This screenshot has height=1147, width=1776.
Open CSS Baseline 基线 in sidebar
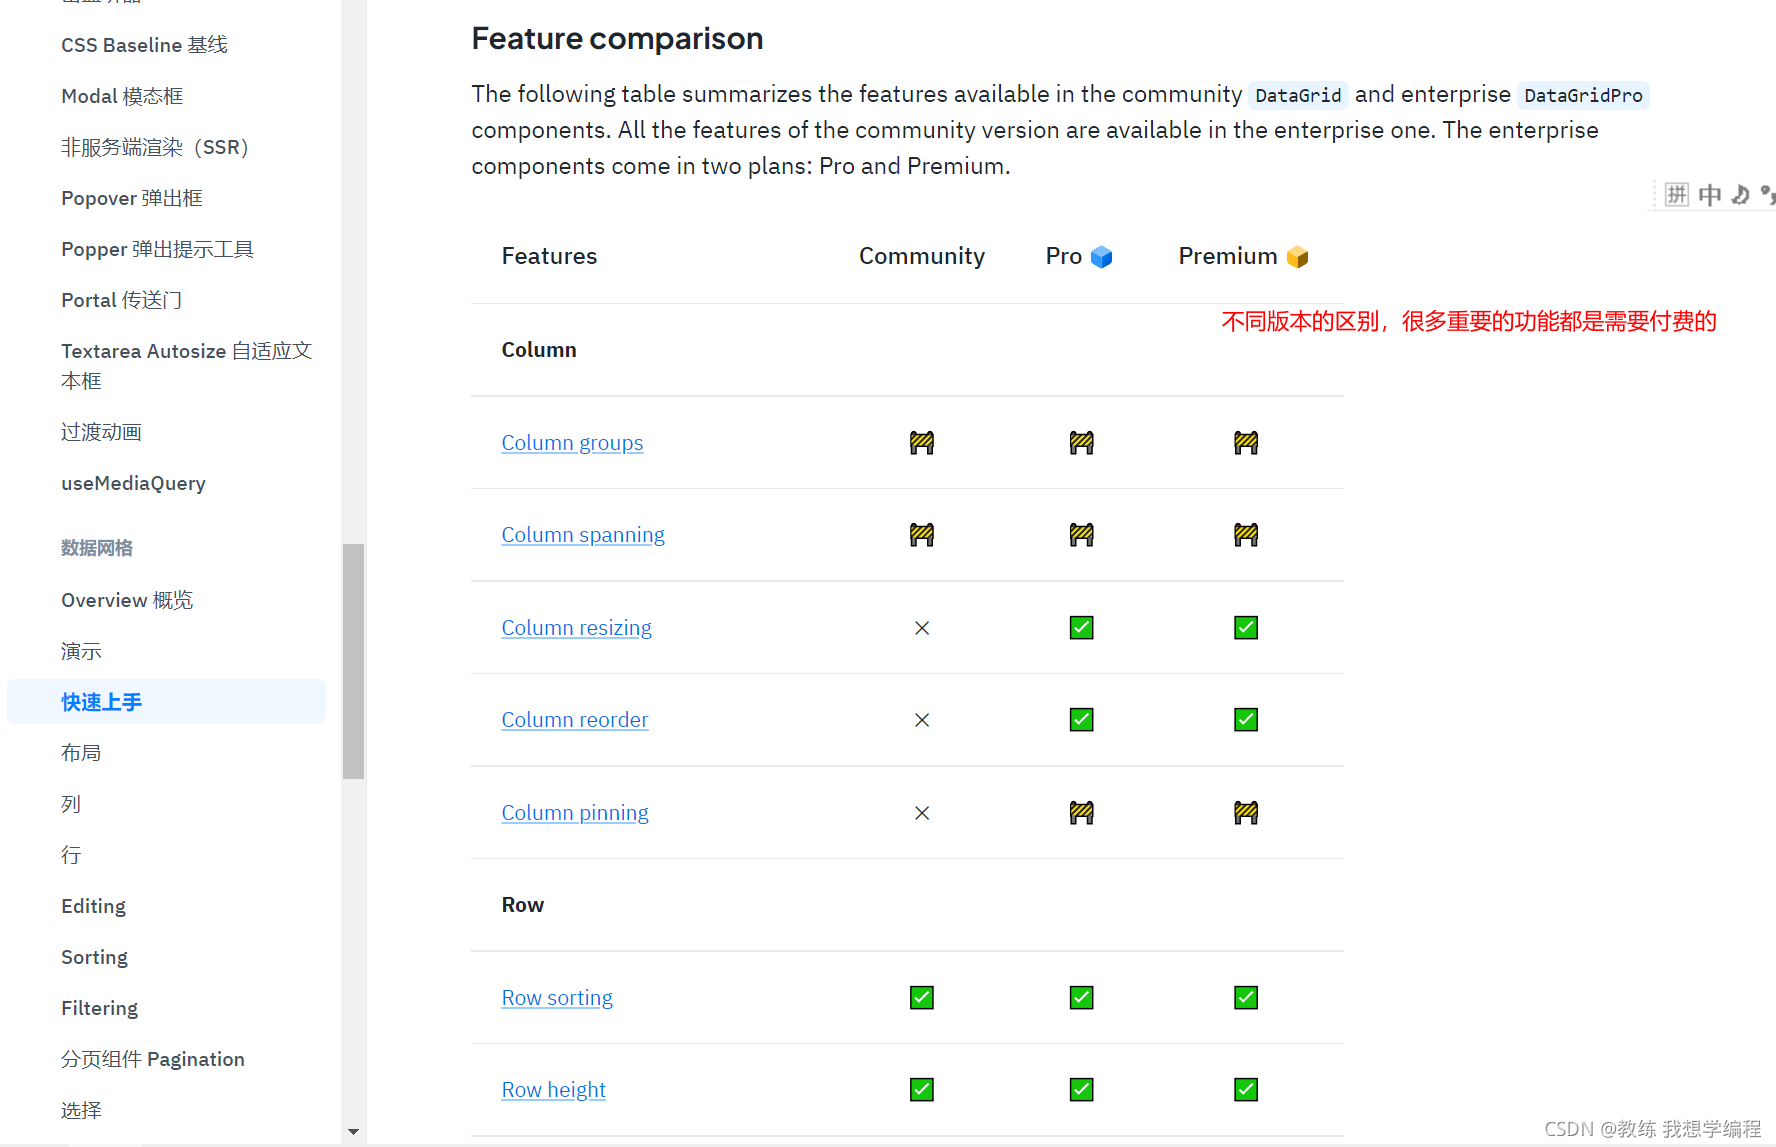point(144,45)
